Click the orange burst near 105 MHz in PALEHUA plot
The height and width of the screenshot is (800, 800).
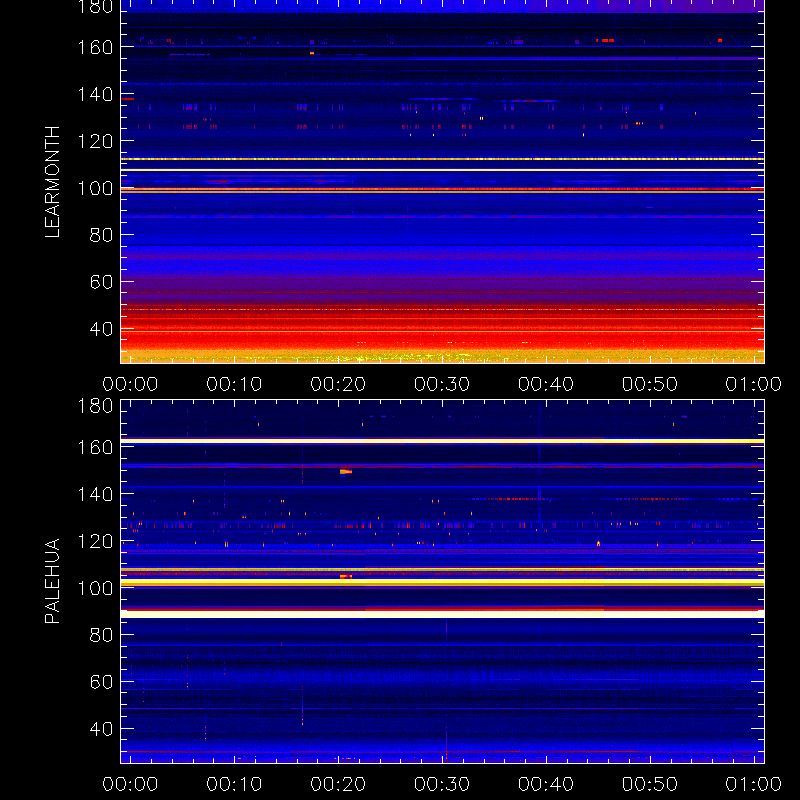coord(346,577)
